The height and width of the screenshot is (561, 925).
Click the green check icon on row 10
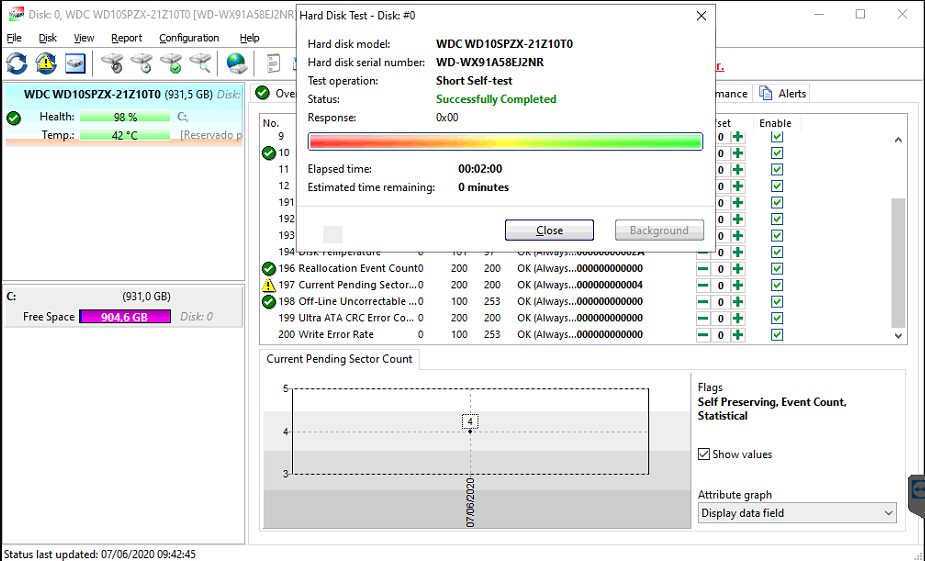pos(268,153)
